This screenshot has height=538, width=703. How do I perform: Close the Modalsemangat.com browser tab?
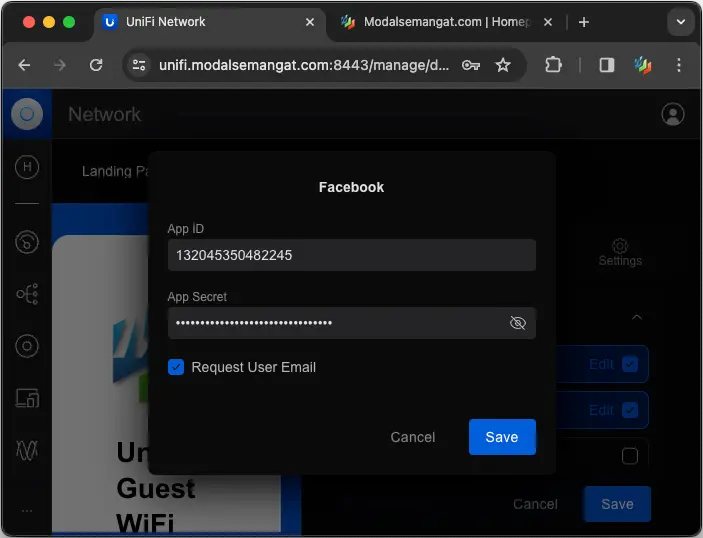tap(548, 22)
